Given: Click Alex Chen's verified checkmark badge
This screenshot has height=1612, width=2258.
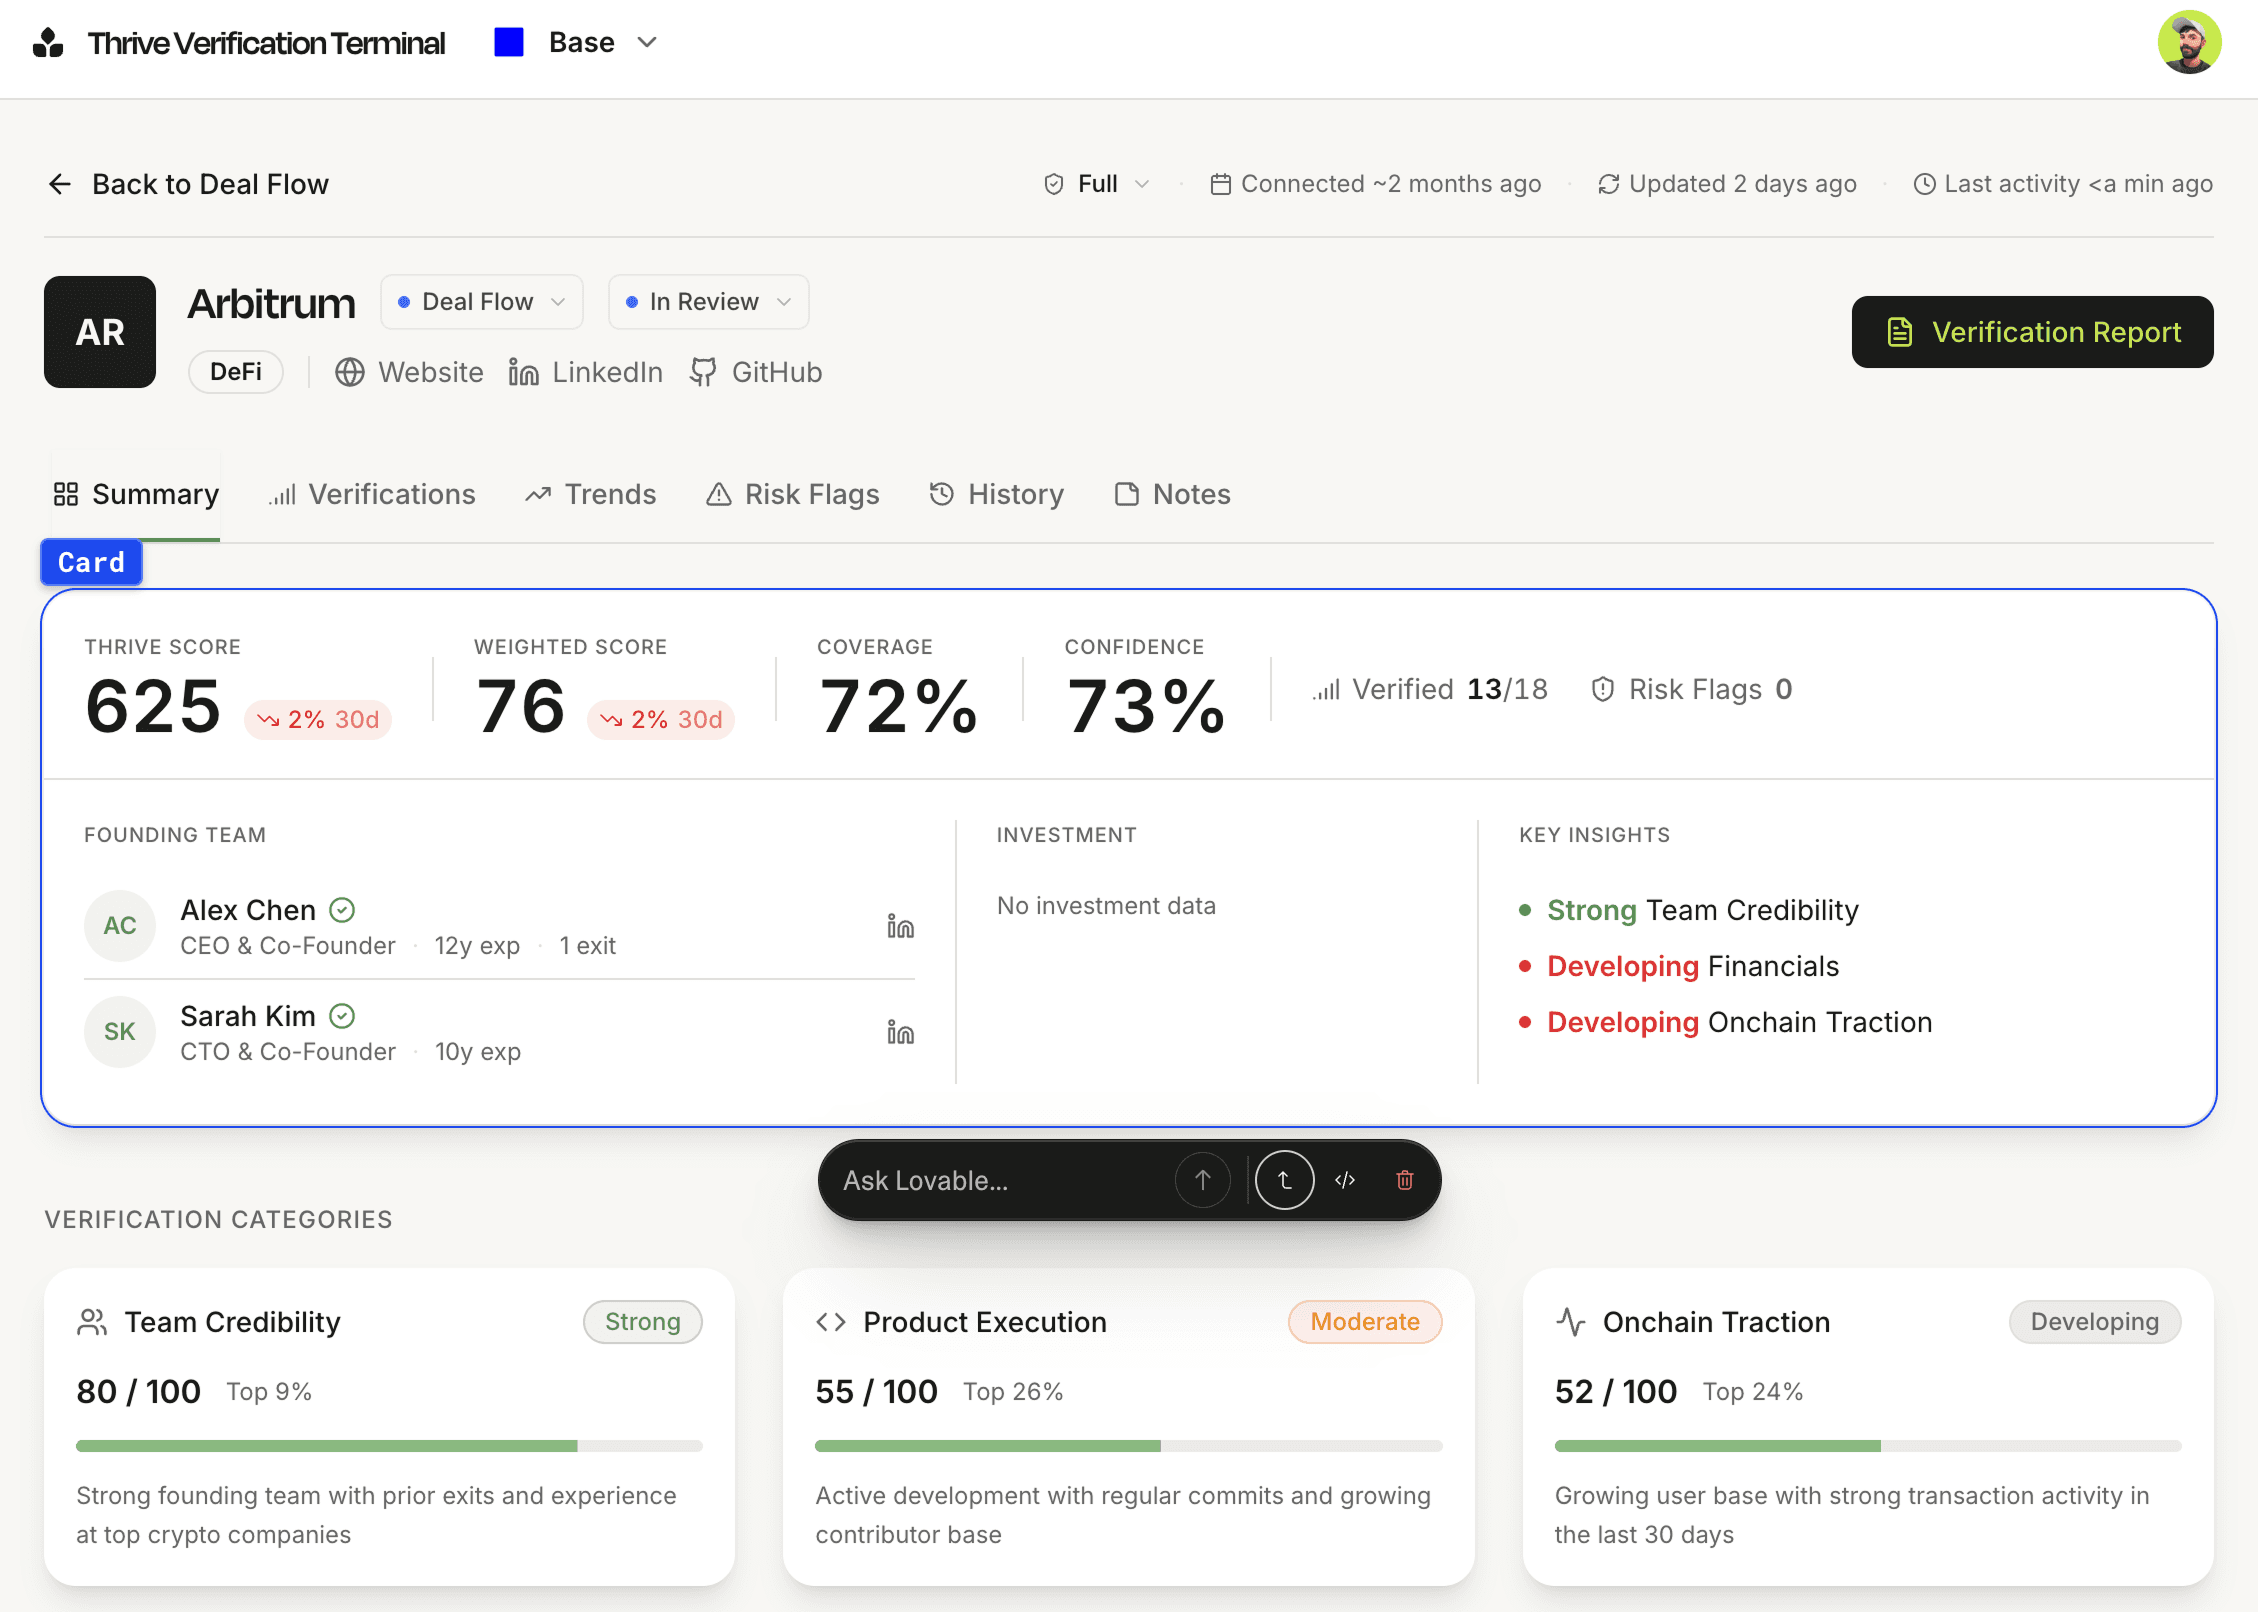Looking at the screenshot, I should tap(342, 910).
